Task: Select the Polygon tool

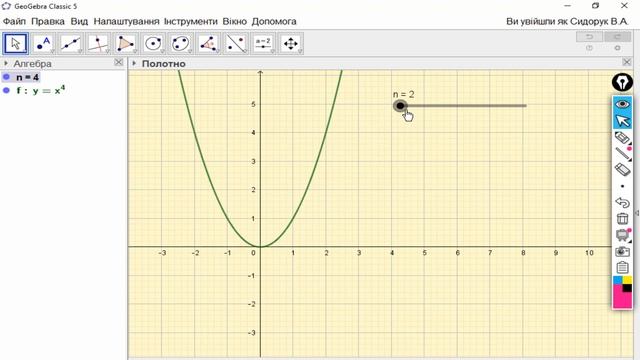Action: pos(125,43)
